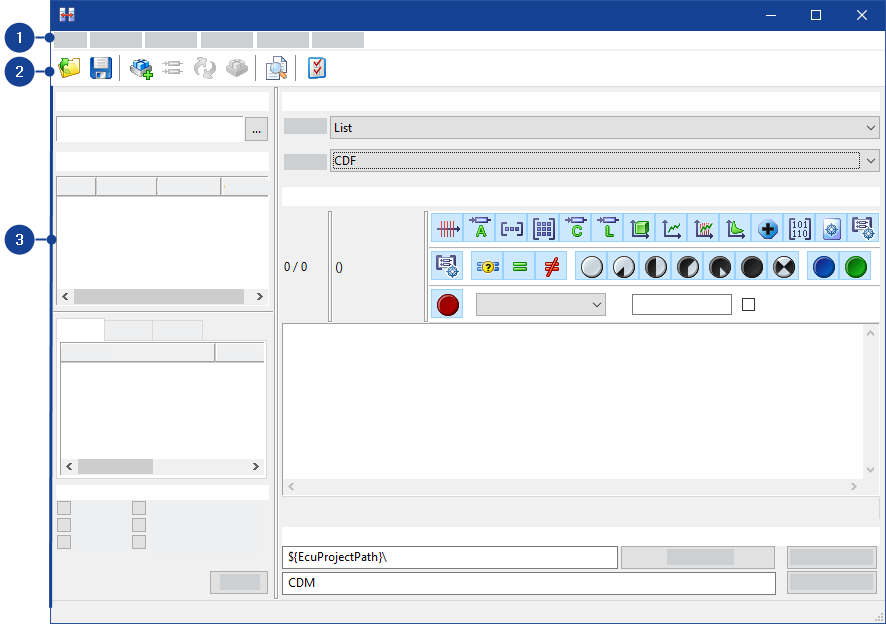Click the 3D green cube icon
Viewport: 886px width, 624px height.
click(640, 228)
